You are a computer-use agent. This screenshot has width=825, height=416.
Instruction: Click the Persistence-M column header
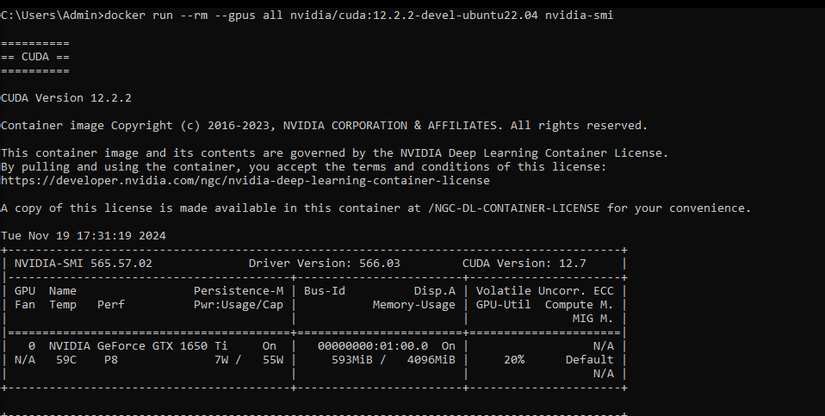[x=238, y=291]
